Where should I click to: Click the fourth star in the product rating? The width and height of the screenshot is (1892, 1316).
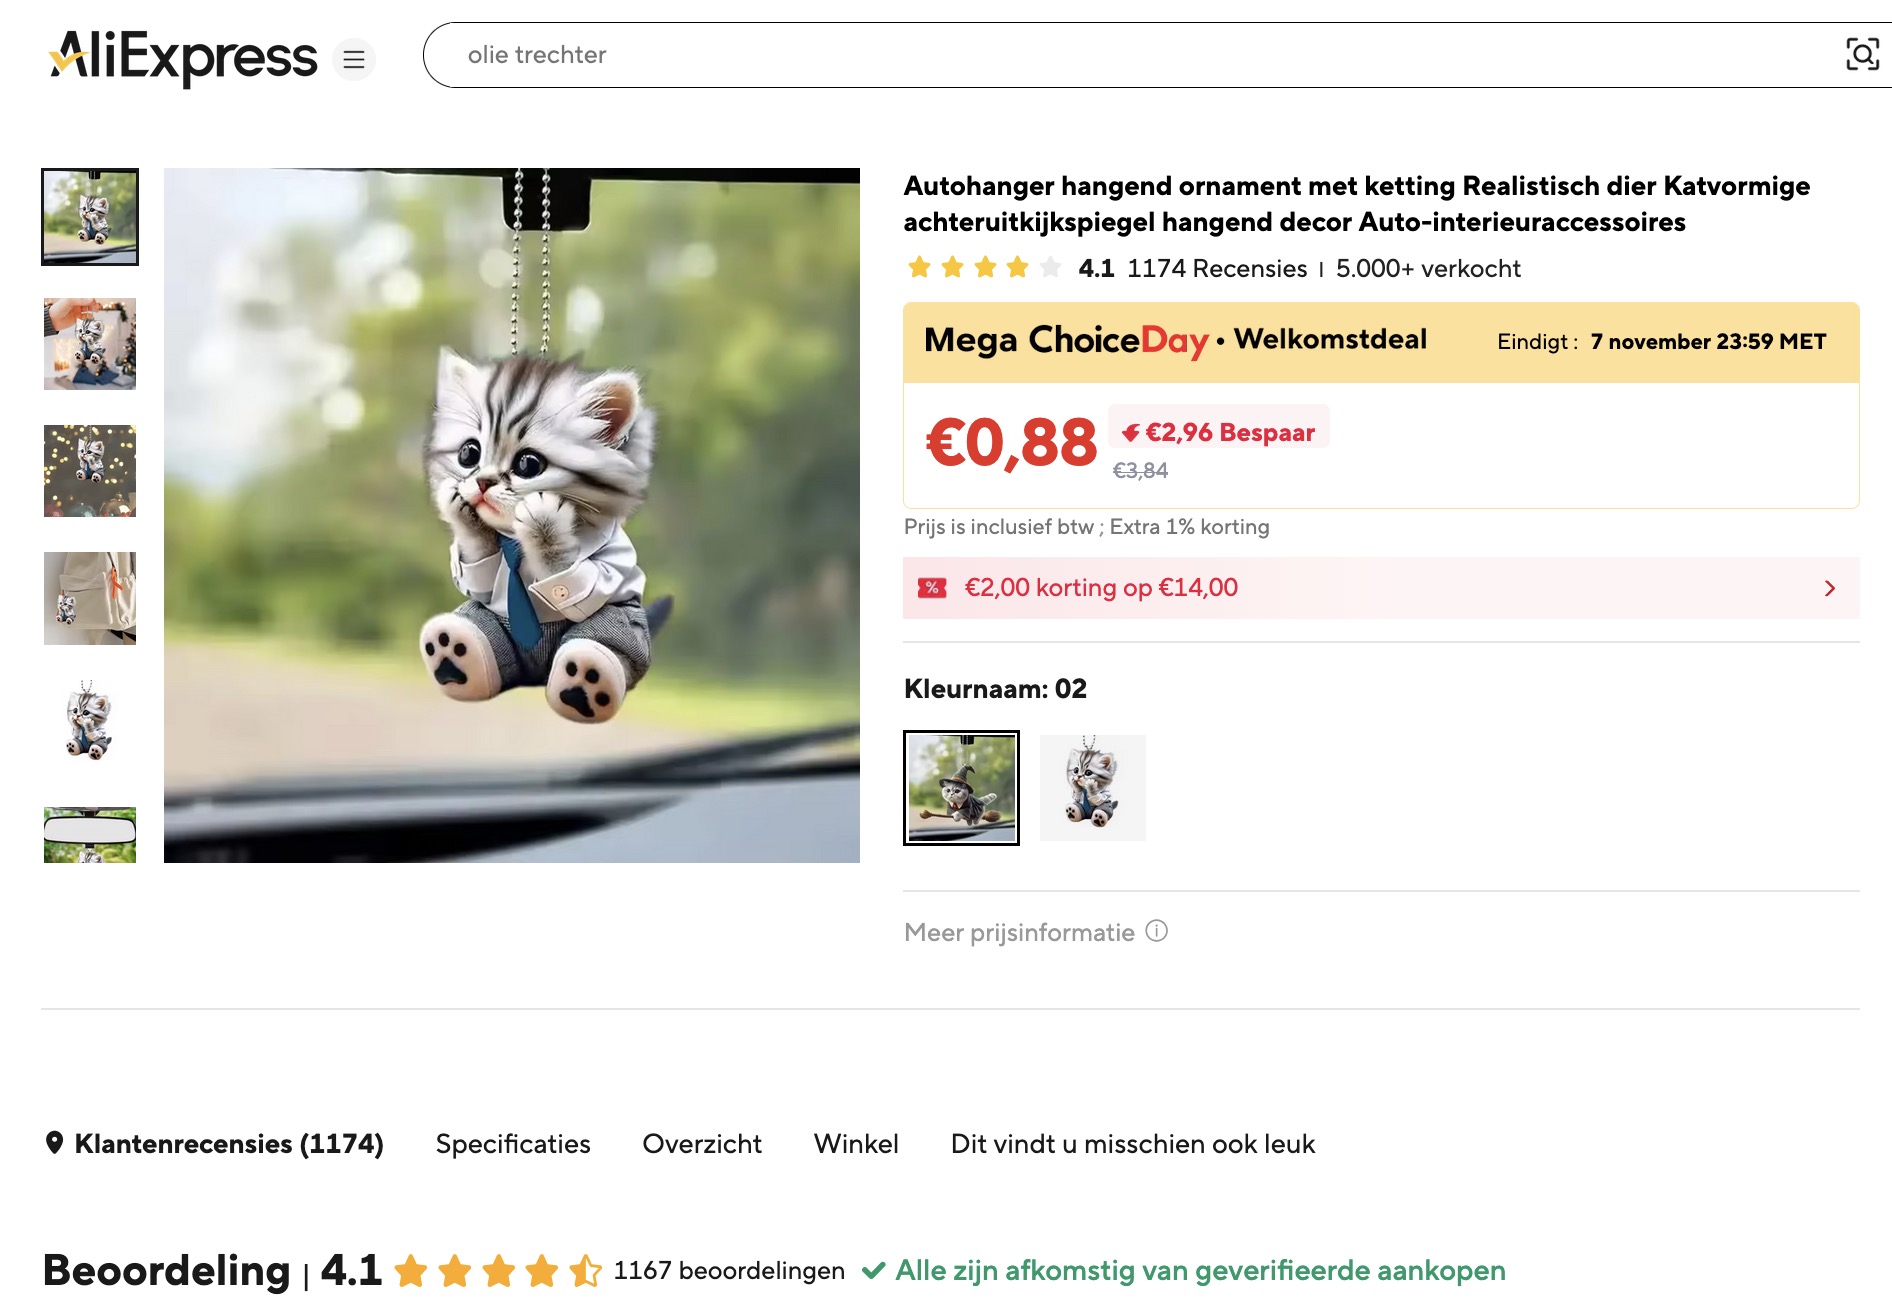1016,267
